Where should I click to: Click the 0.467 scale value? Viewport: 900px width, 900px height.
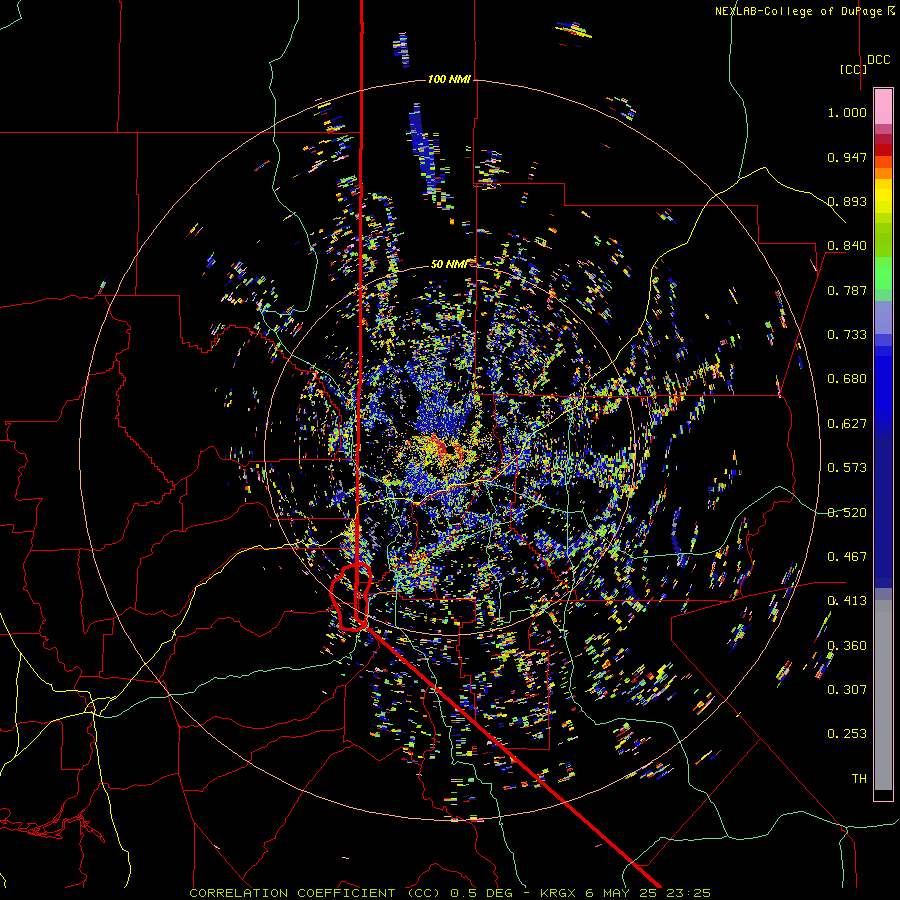tap(847, 557)
